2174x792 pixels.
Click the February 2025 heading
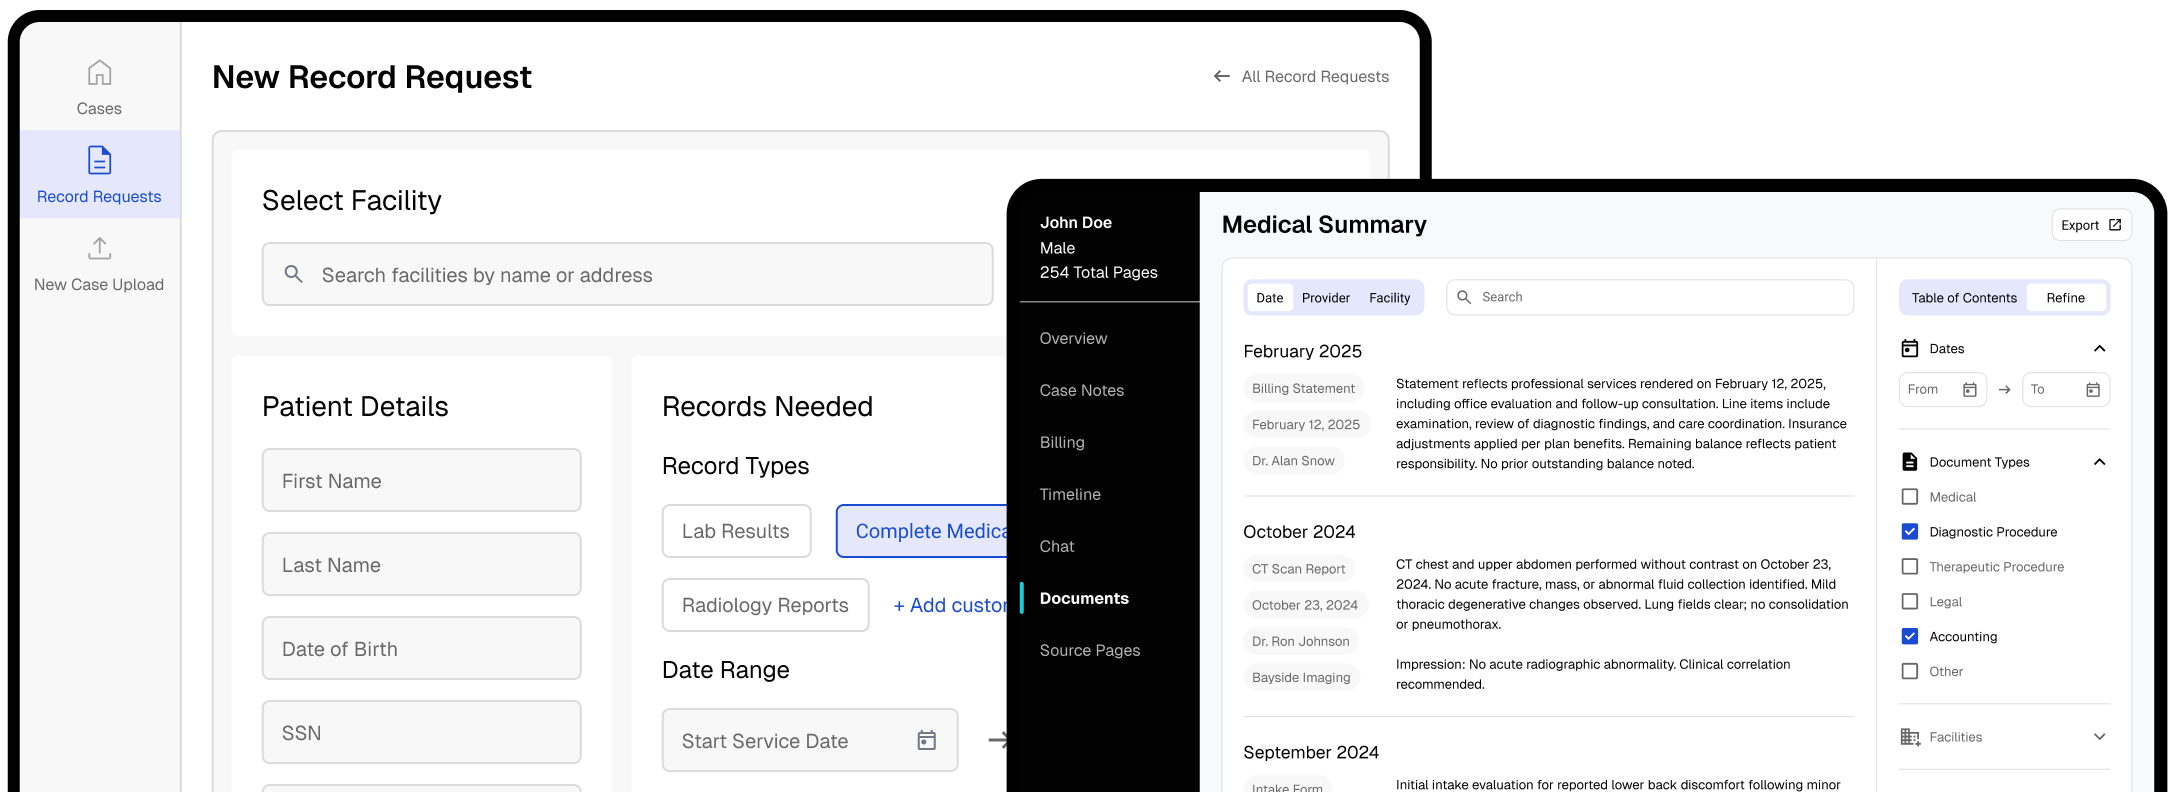coord(1302,351)
